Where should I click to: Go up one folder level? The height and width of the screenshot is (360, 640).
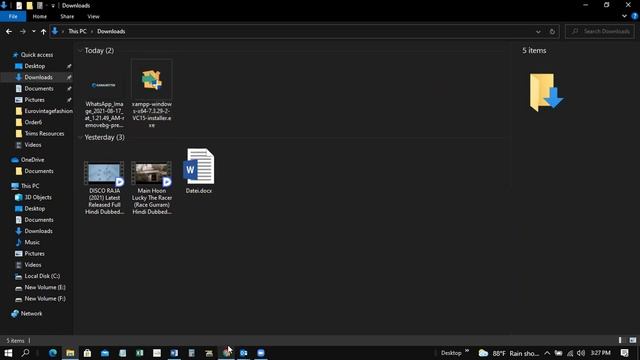click(x=43, y=31)
